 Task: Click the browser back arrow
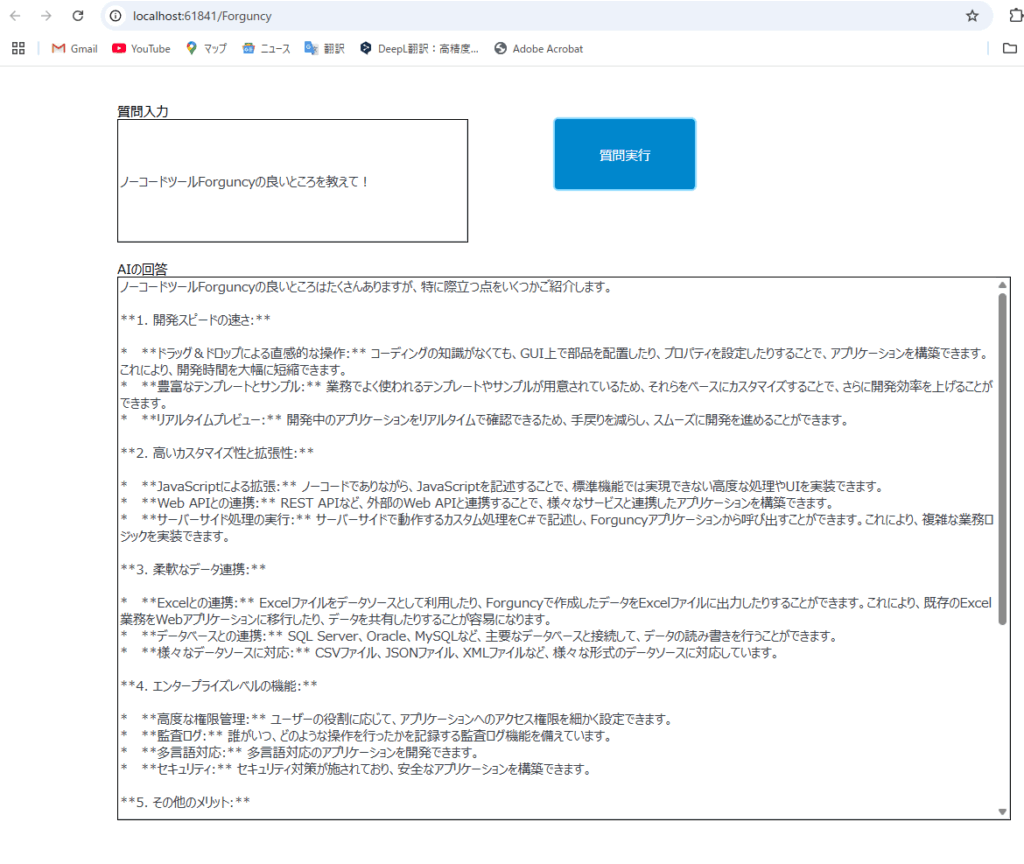click(x=16, y=16)
